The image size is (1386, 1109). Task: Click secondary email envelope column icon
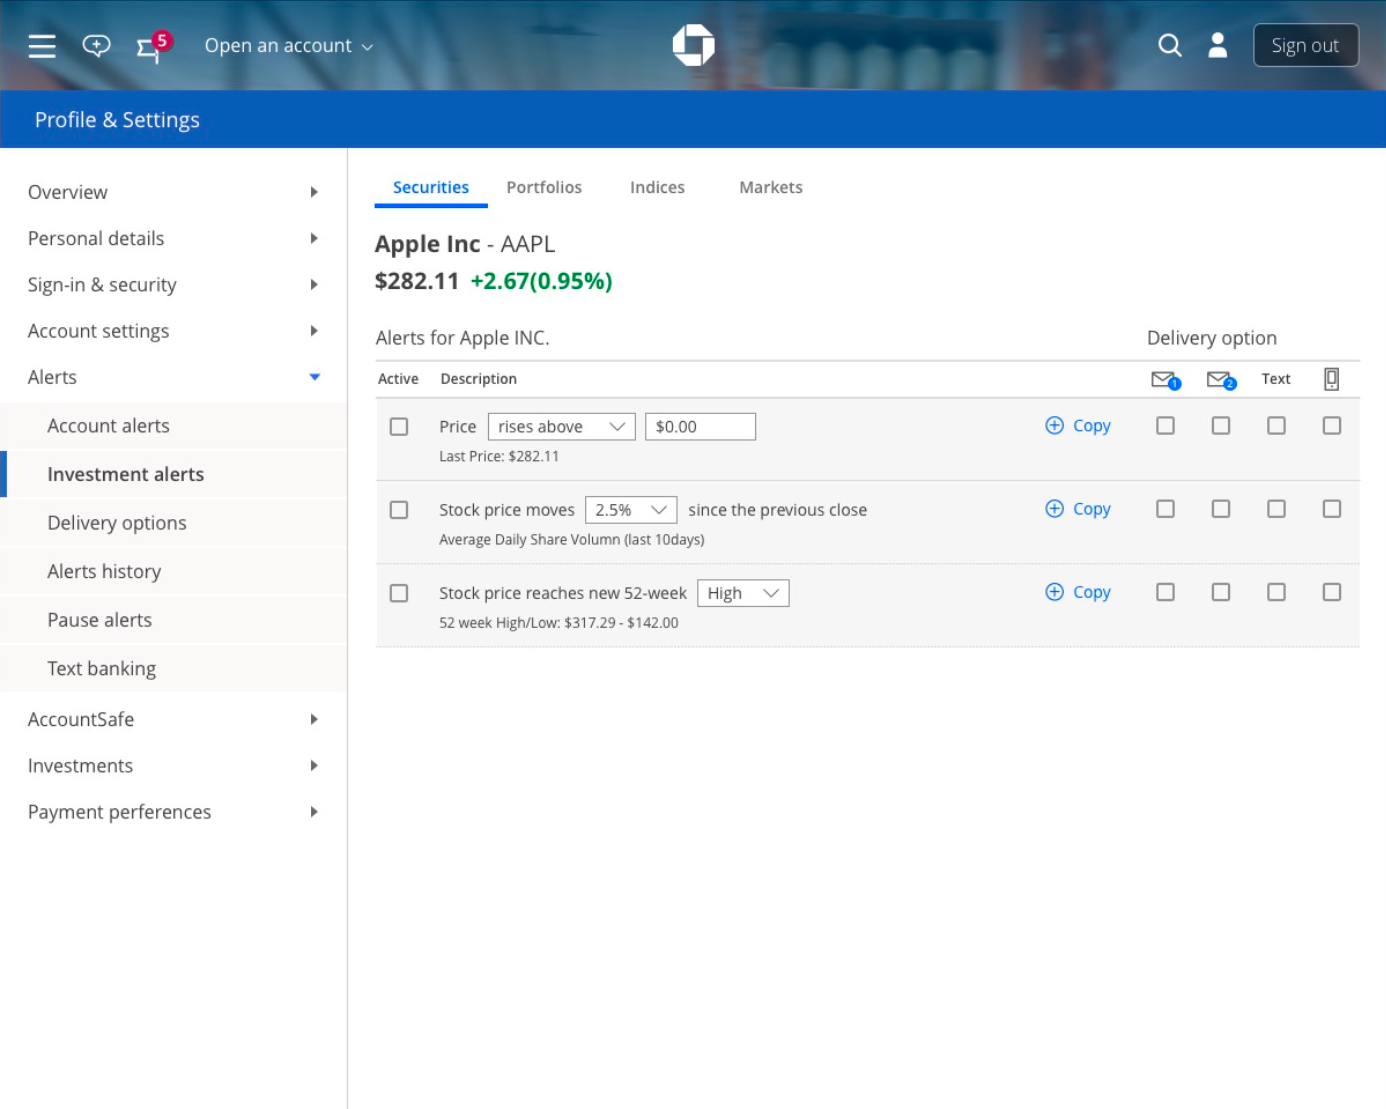pyautogui.click(x=1221, y=380)
